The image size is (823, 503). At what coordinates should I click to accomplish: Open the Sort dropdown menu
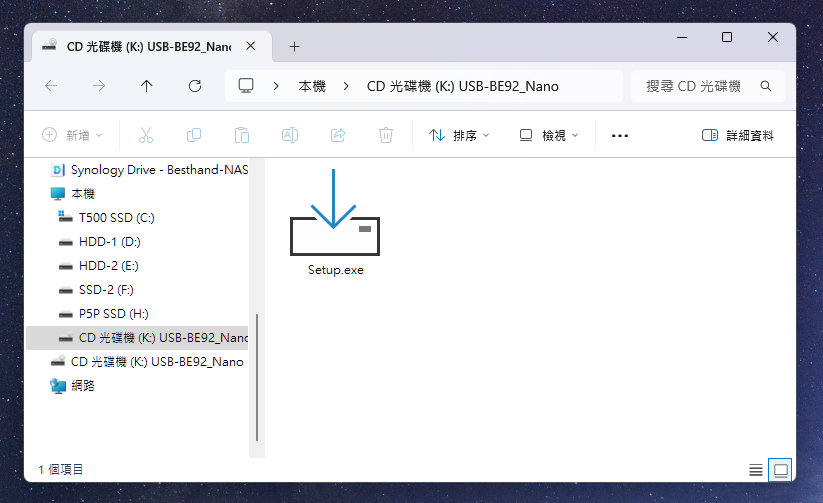459,135
